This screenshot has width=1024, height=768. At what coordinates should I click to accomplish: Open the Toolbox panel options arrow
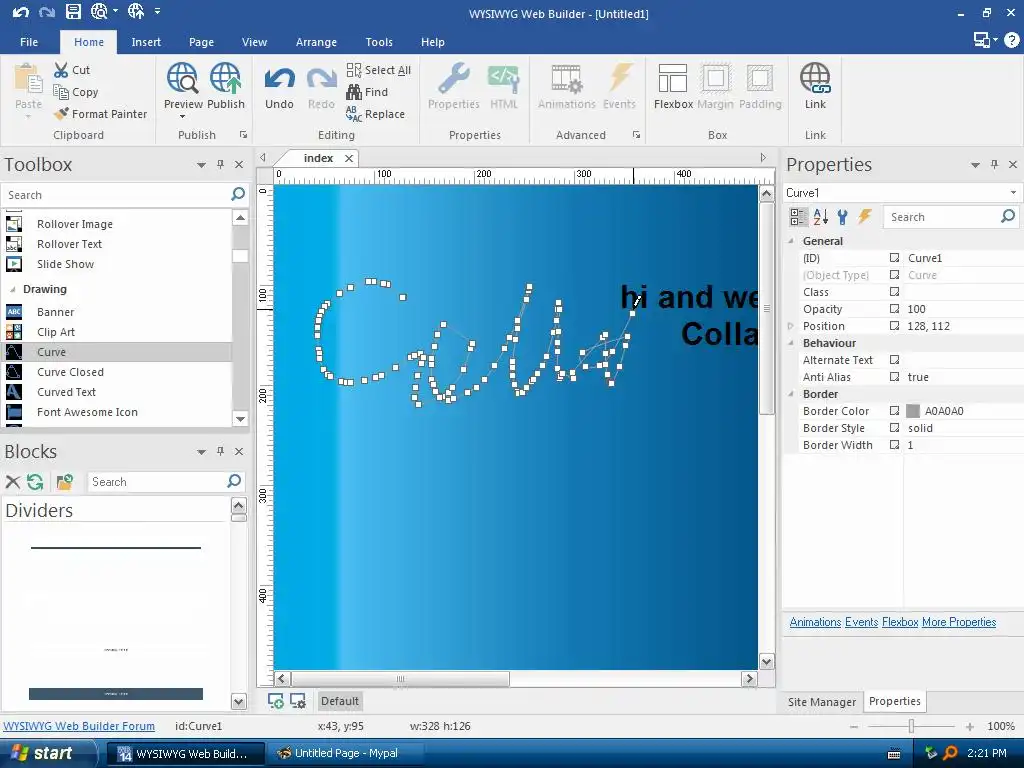tap(201, 165)
